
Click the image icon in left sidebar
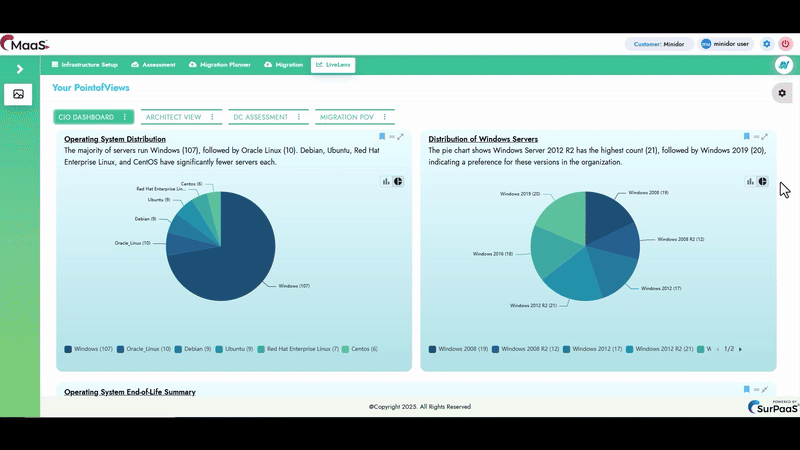point(18,94)
